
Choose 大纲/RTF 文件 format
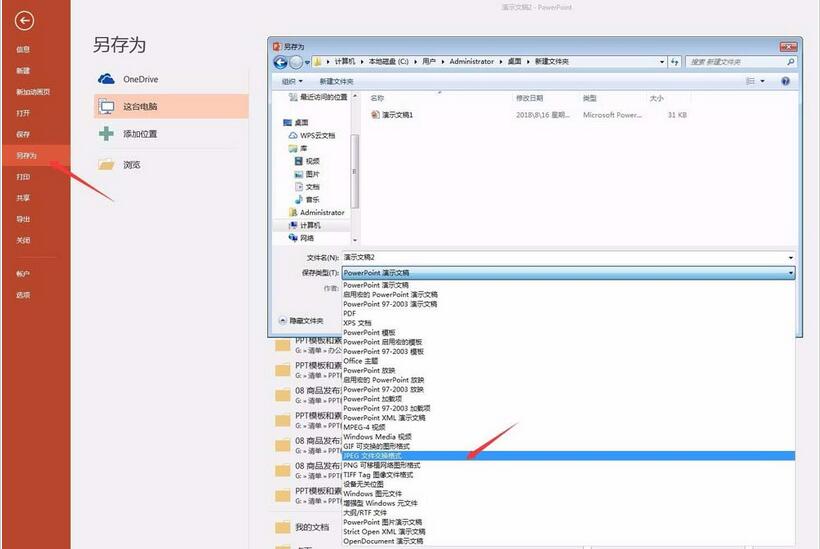pos(365,512)
